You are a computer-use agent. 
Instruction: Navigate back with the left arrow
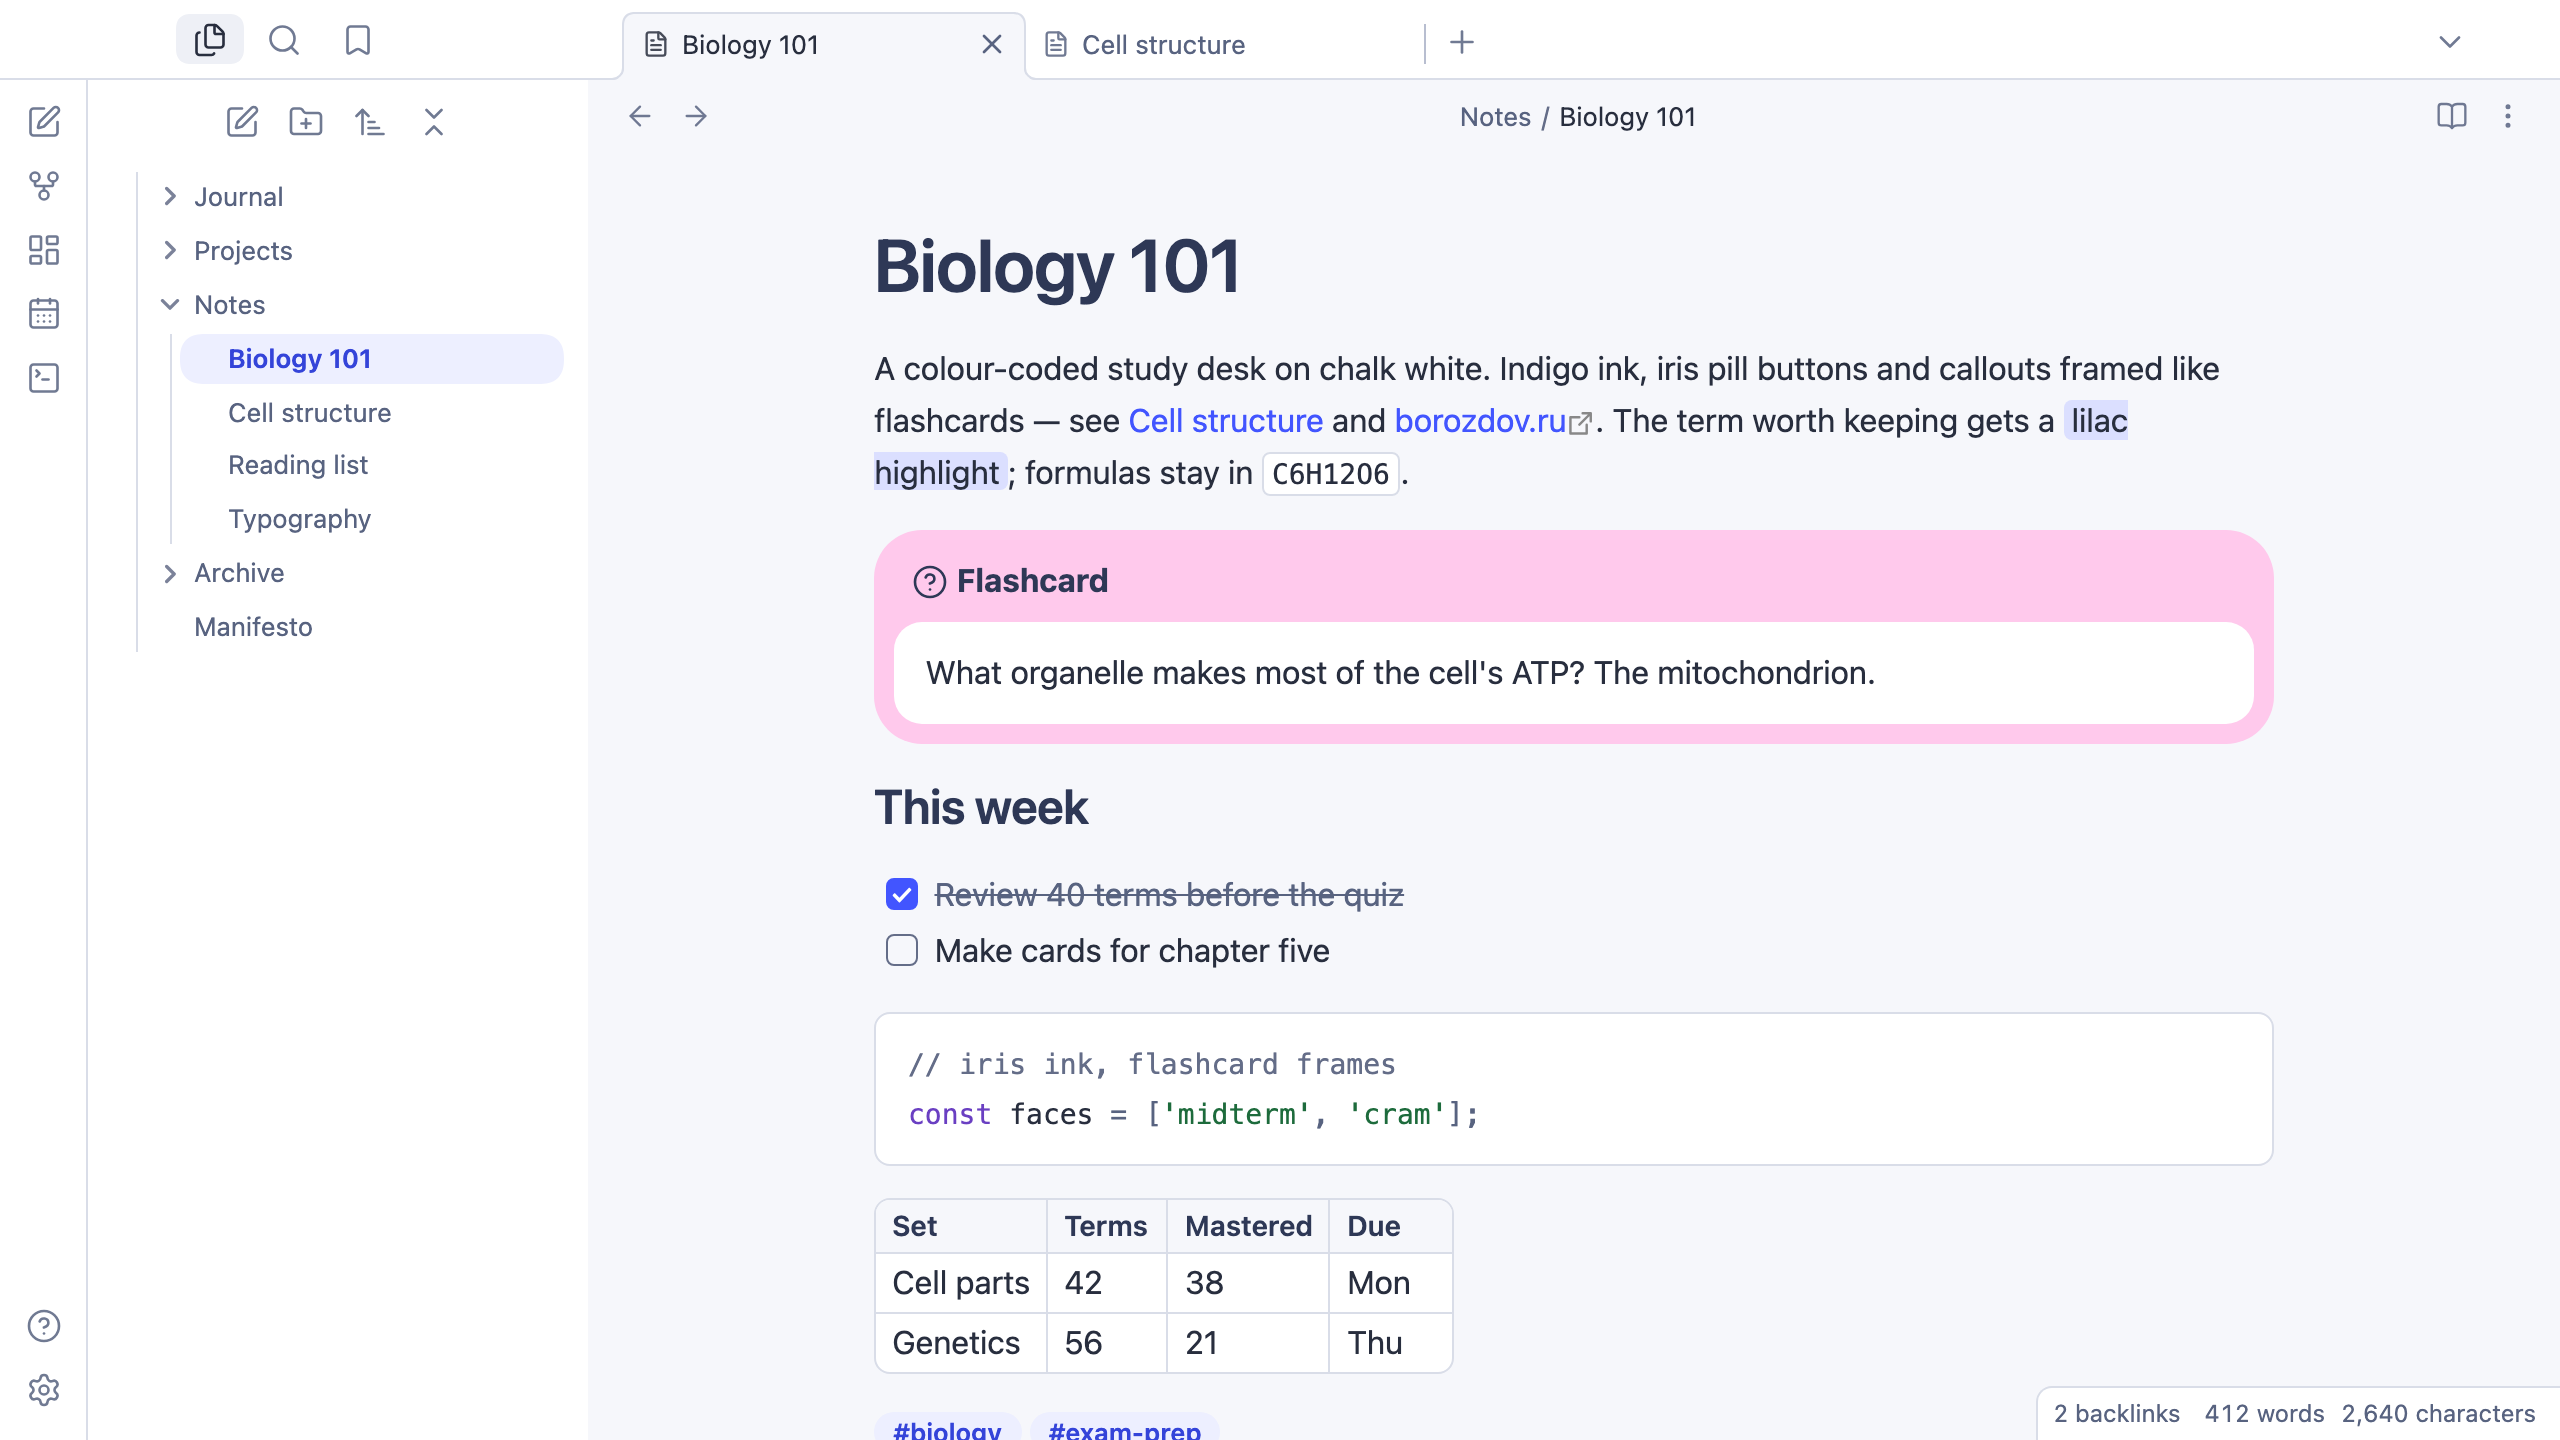click(x=640, y=116)
